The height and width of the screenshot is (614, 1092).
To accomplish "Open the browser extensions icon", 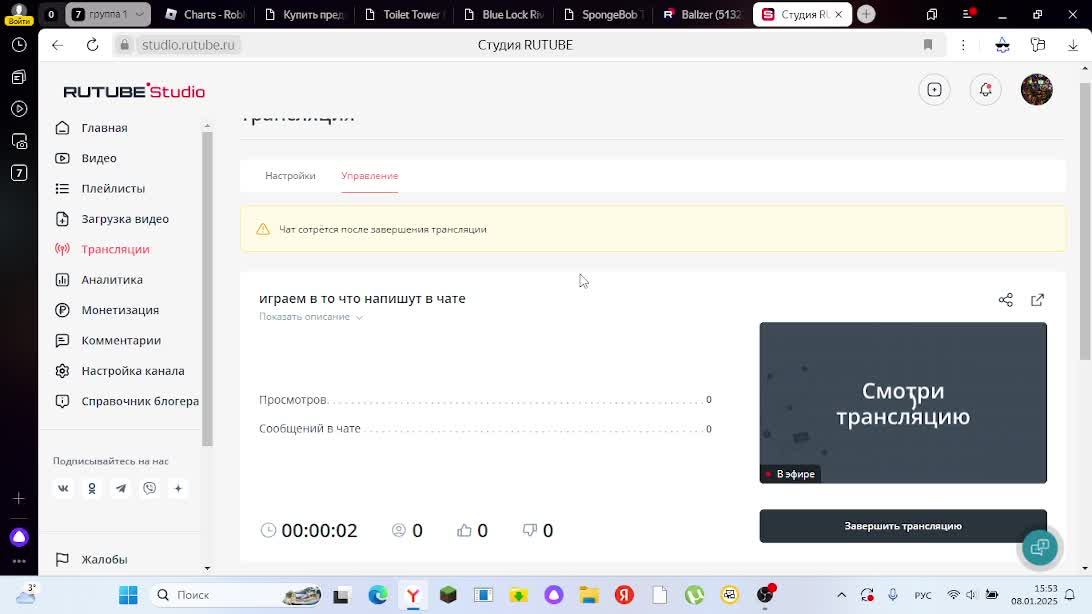I will coord(1038,45).
